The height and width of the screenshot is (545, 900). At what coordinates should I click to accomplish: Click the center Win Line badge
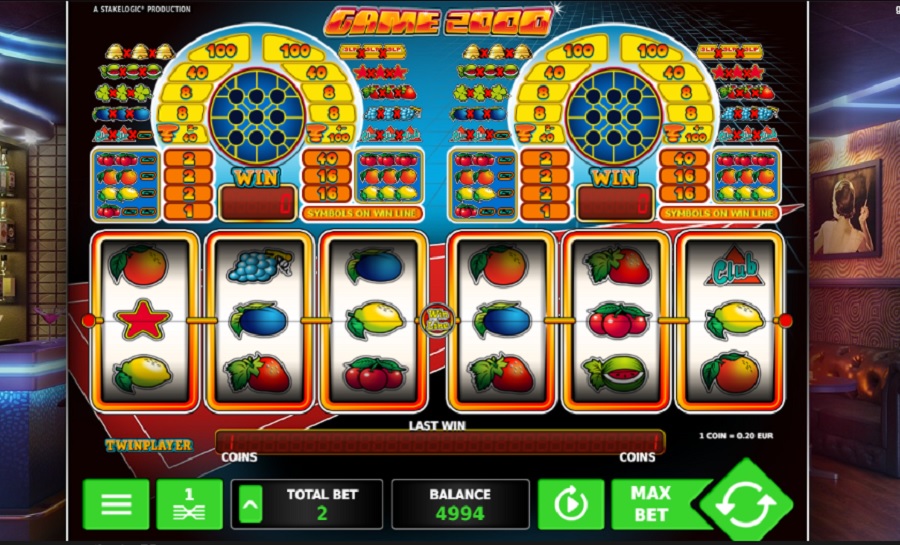click(438, 320)
